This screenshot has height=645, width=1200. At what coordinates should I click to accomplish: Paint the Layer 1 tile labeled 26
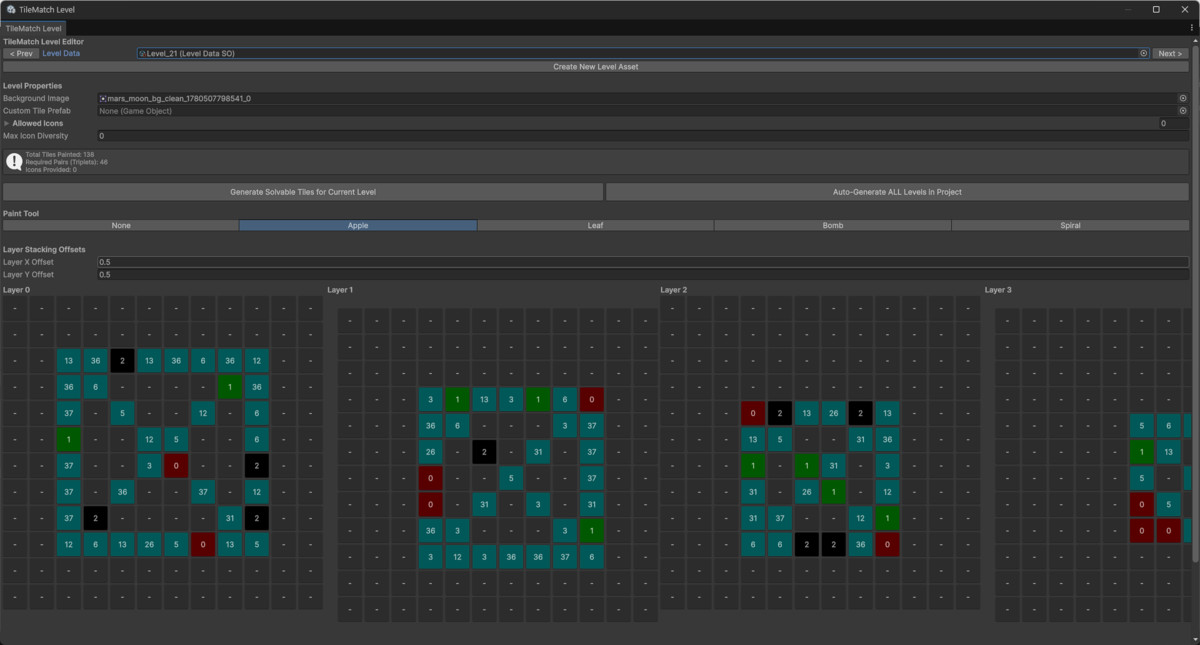(431, 452)
